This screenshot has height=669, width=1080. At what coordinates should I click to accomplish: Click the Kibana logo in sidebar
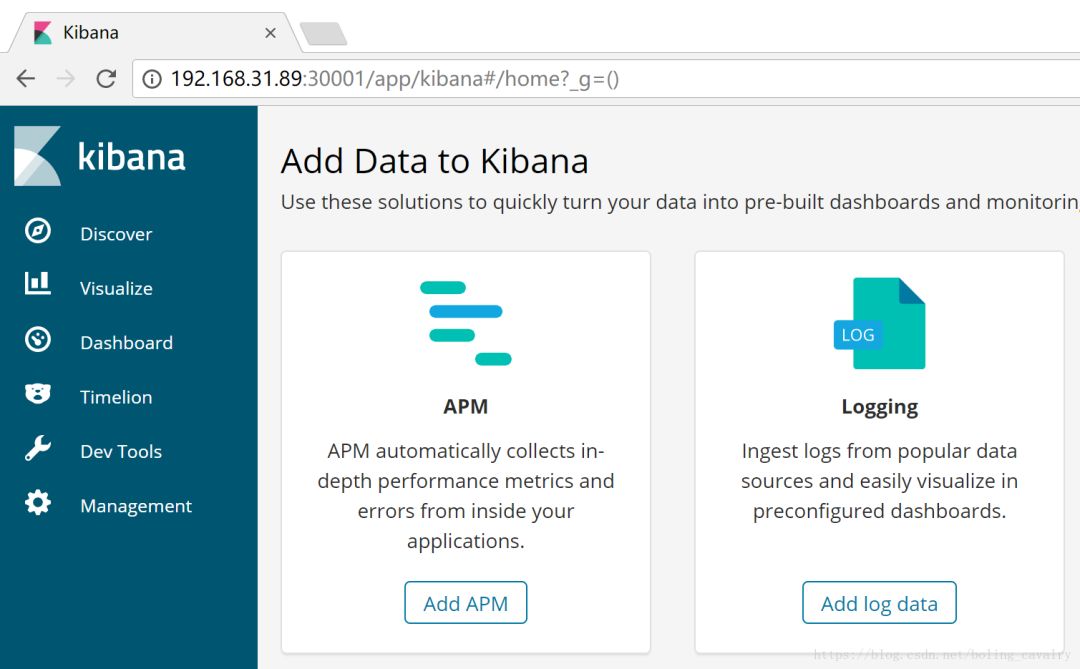pos(100,157)
